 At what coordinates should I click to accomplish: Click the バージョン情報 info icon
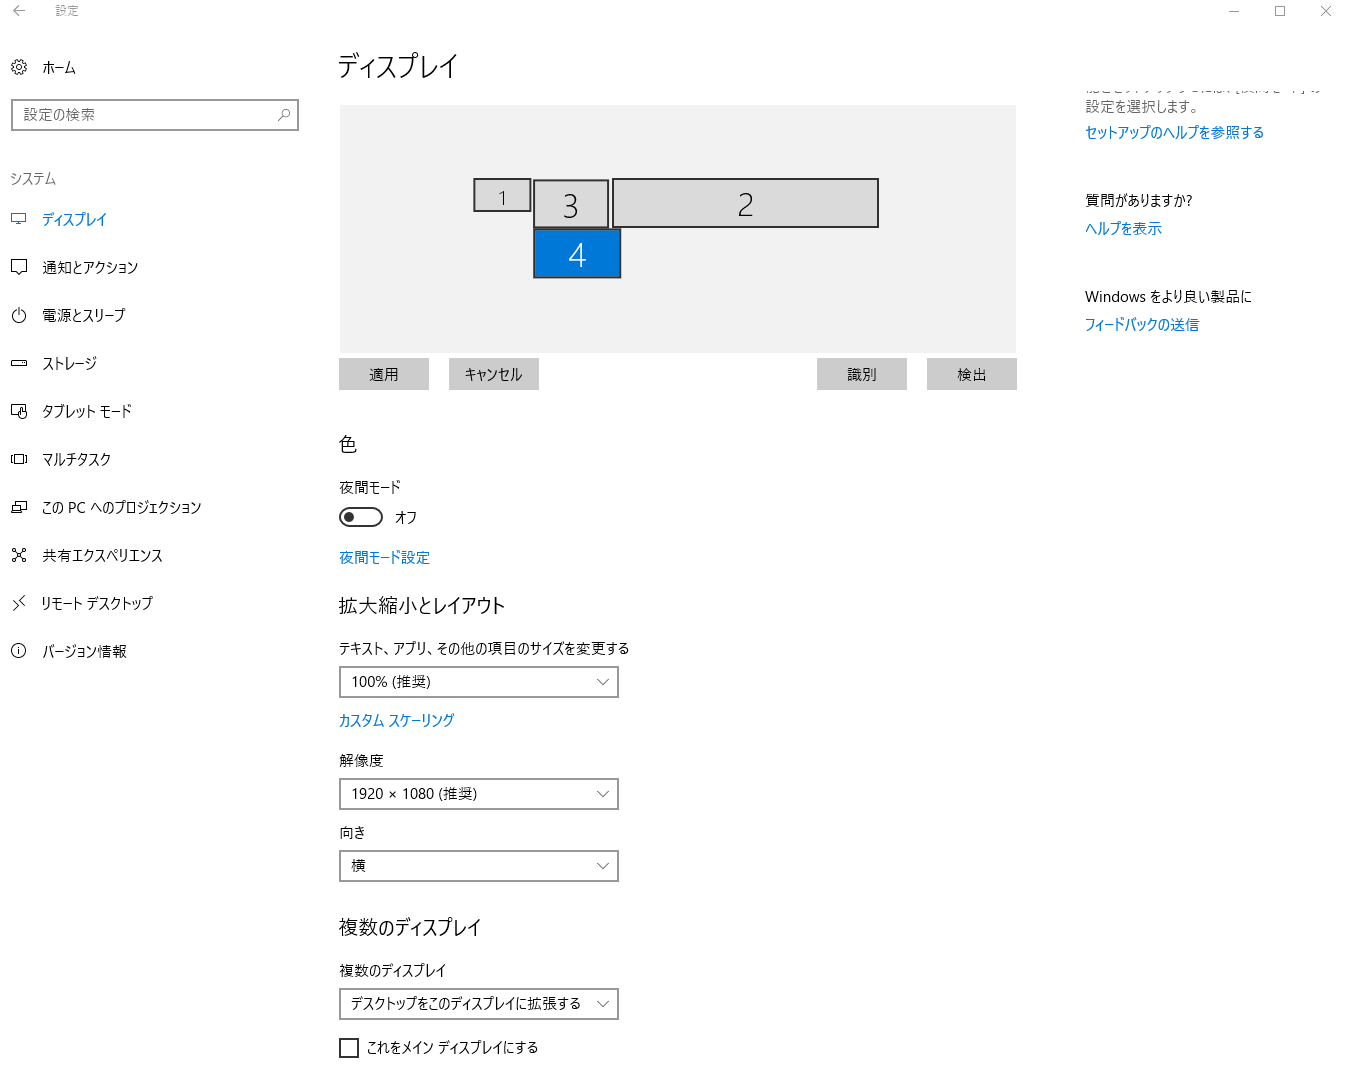click(19, 651)
